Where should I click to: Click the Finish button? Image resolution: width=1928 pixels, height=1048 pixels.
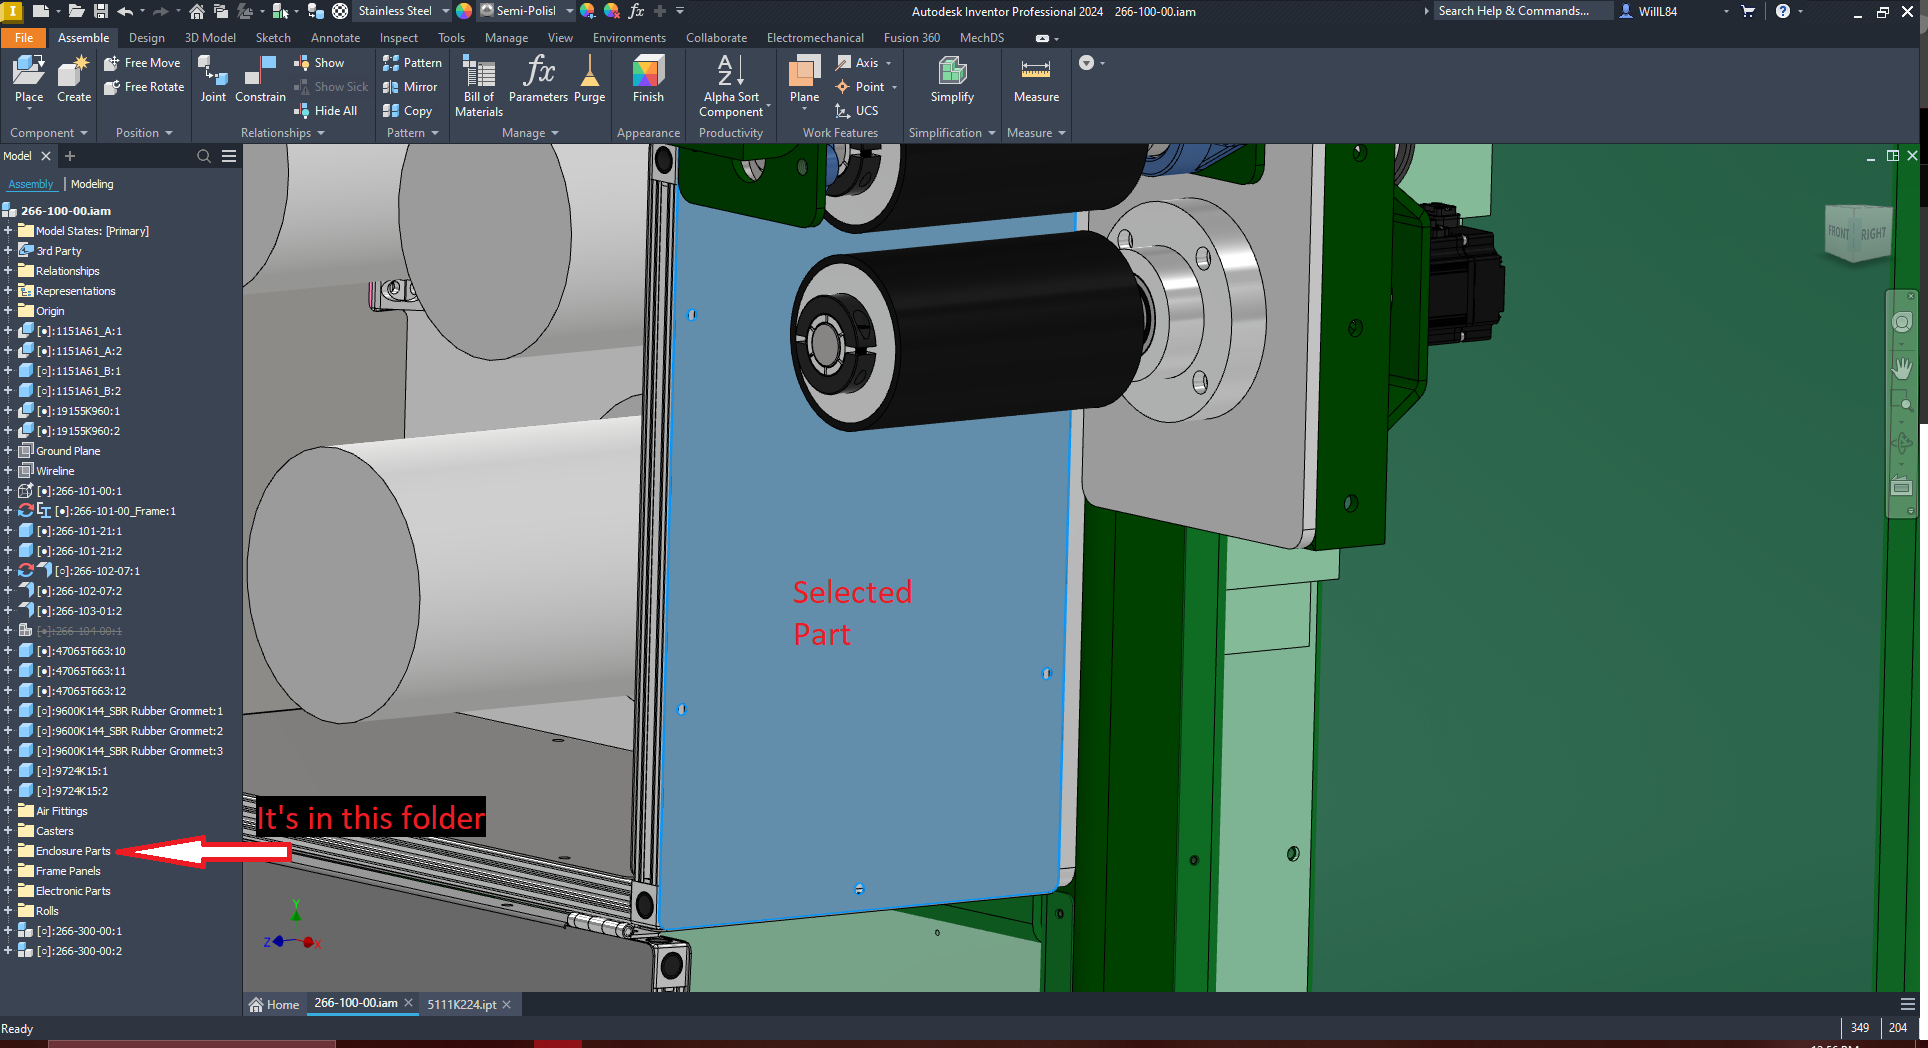pyautogui.click(x=648, y=80)
